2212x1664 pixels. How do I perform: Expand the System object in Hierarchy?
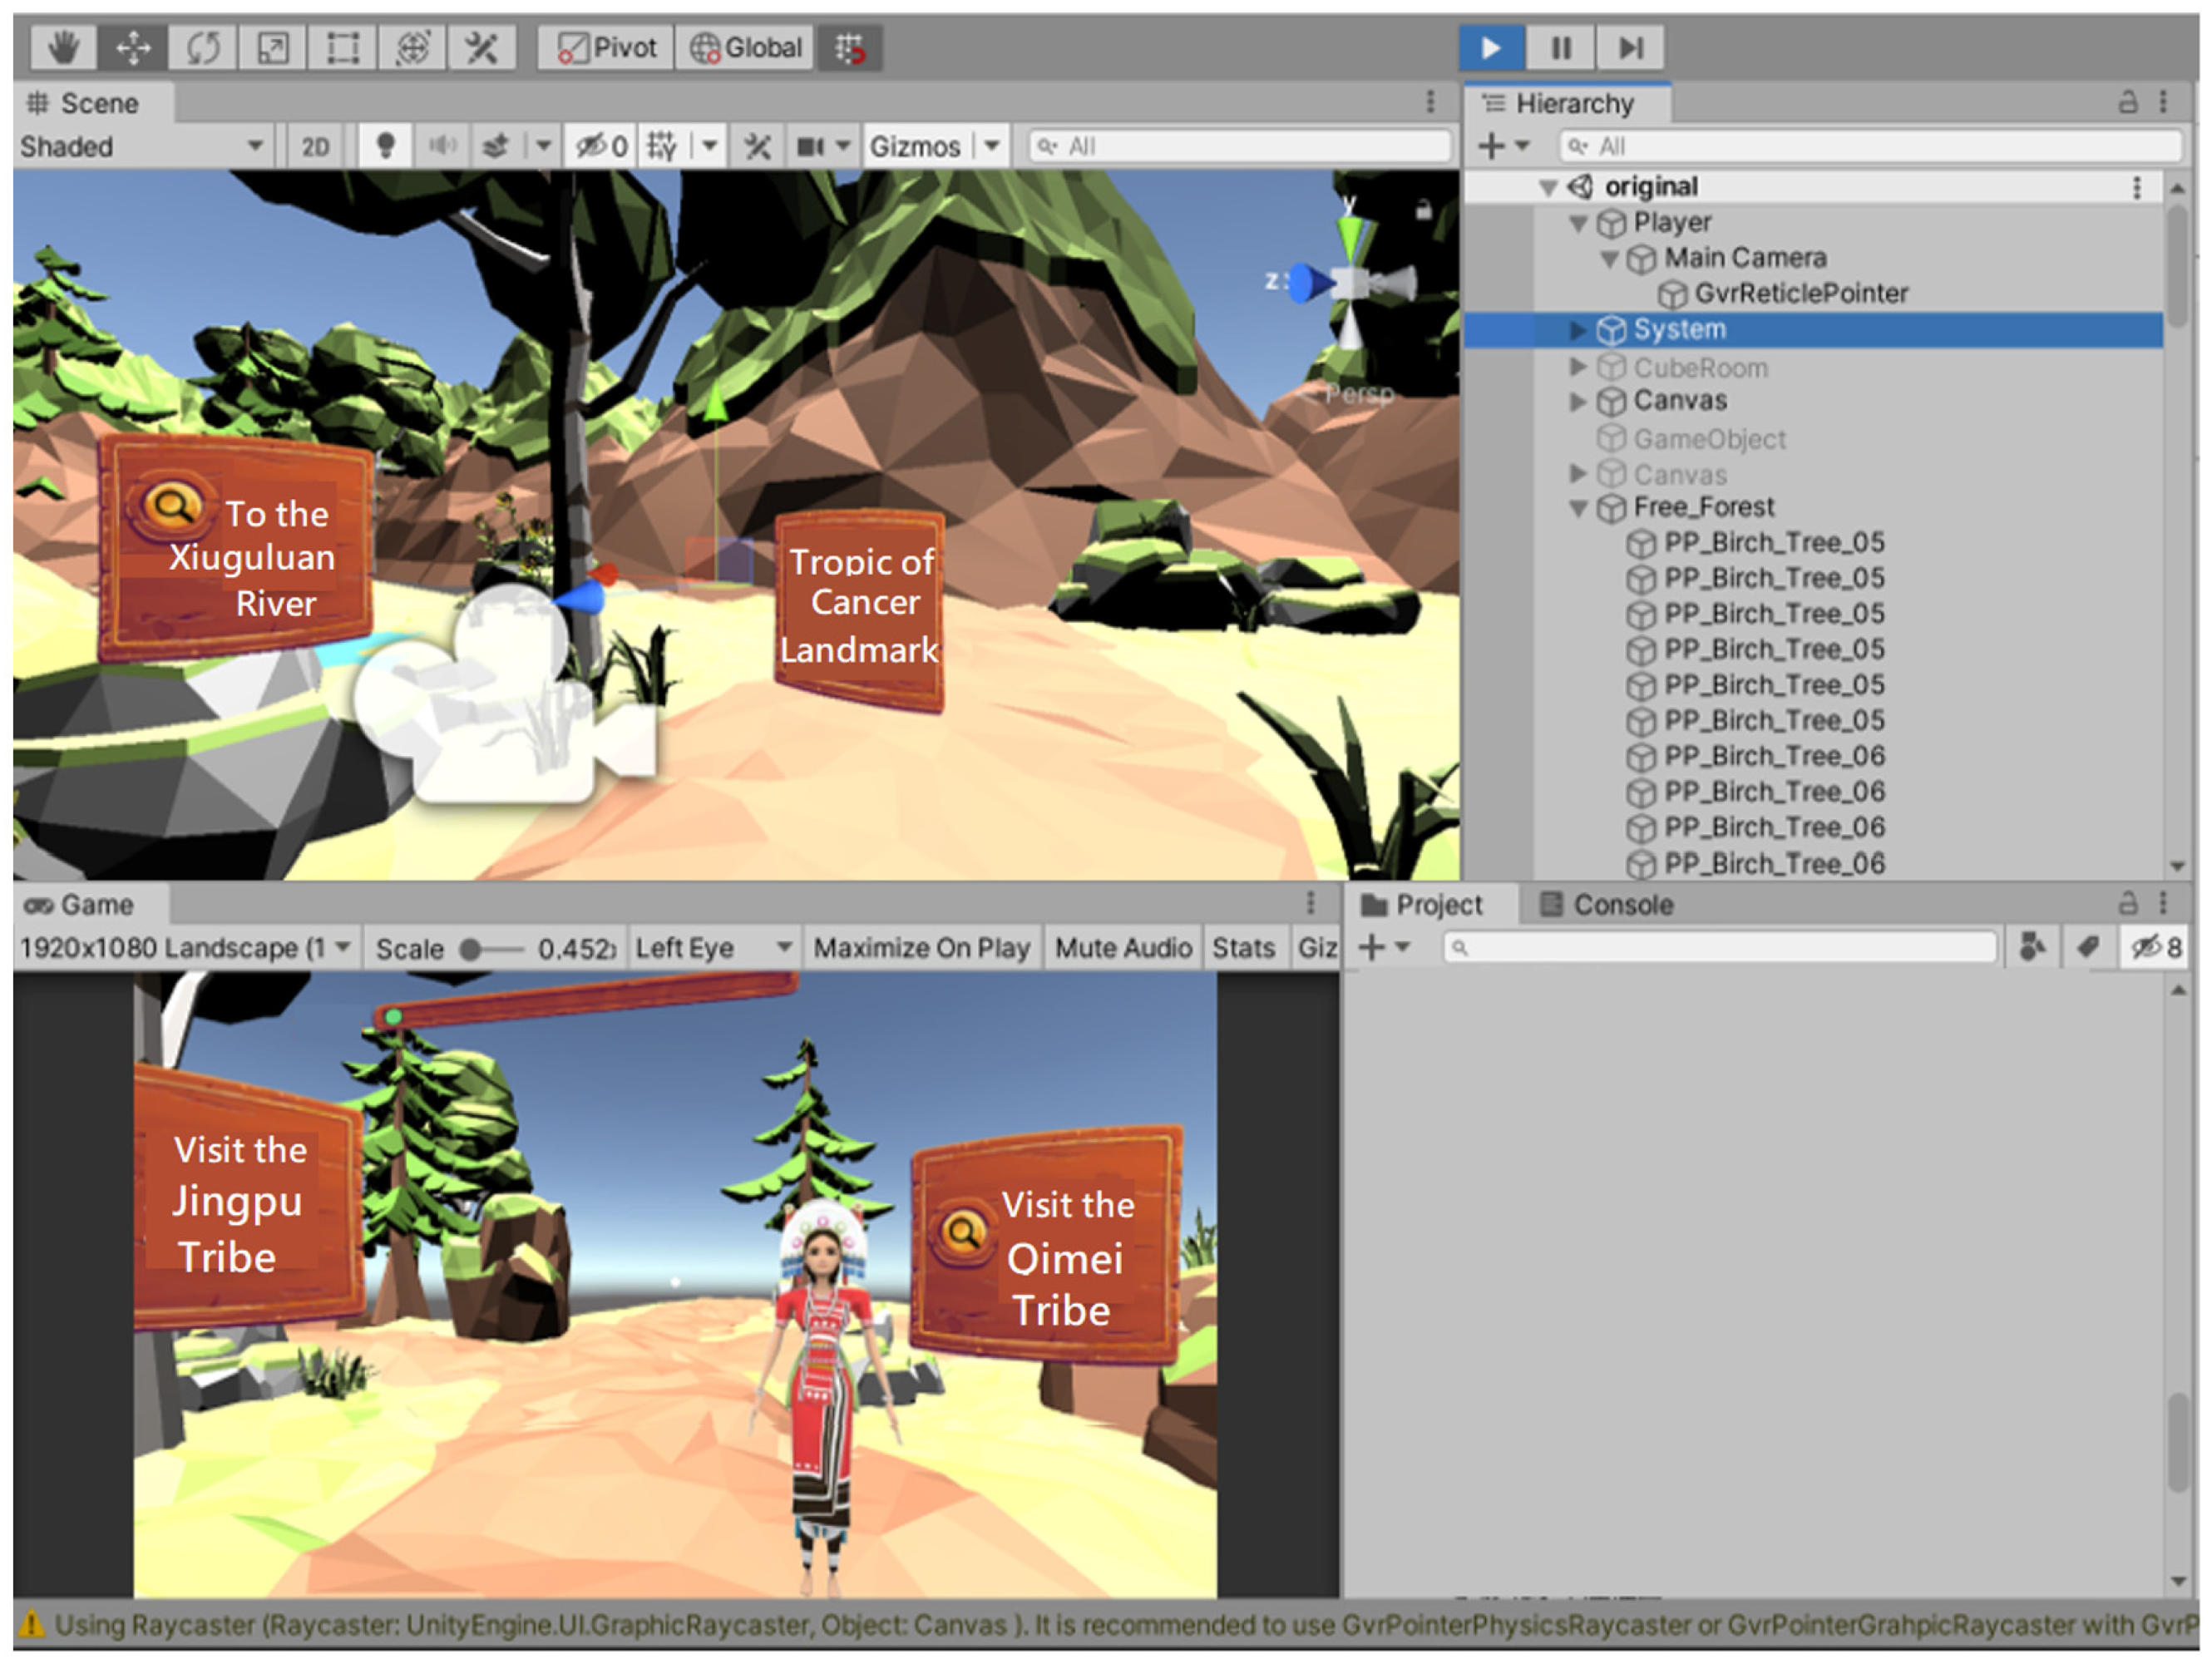click(1578, 329)
